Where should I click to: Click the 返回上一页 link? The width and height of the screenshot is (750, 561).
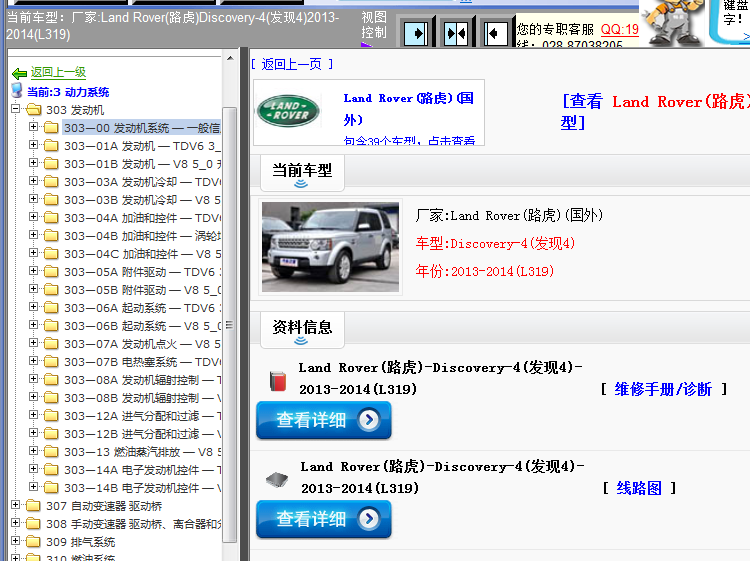point(292,64)
